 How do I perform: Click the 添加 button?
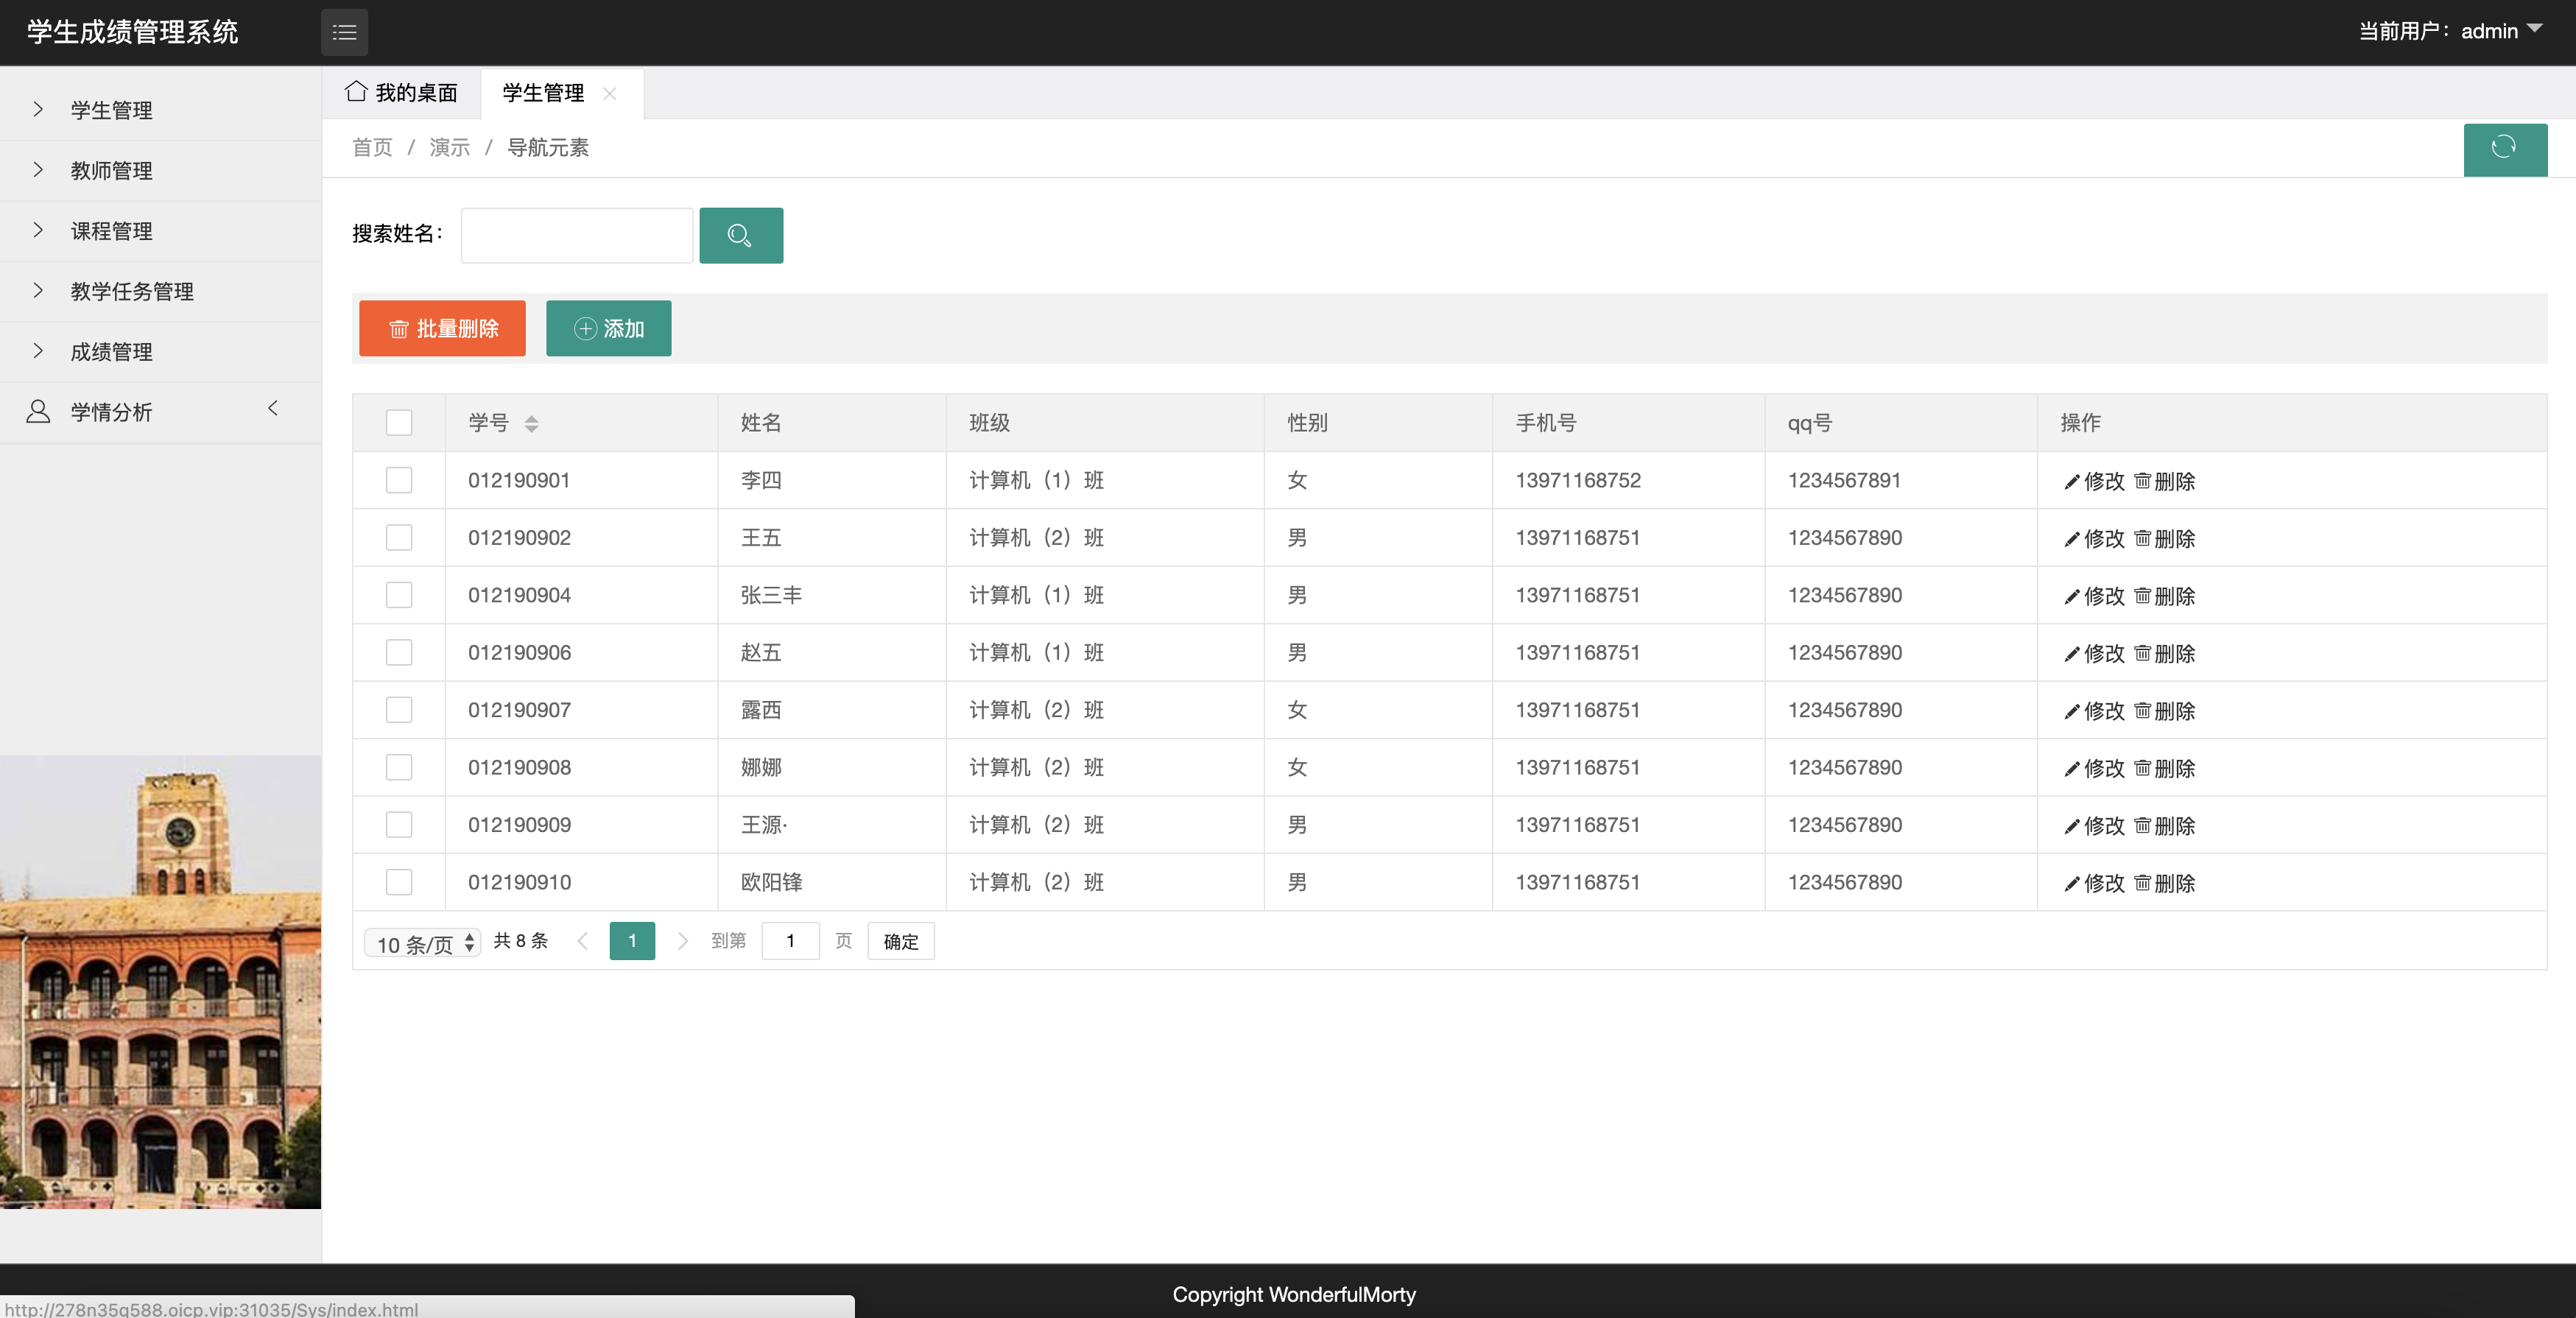coord(608,328)
